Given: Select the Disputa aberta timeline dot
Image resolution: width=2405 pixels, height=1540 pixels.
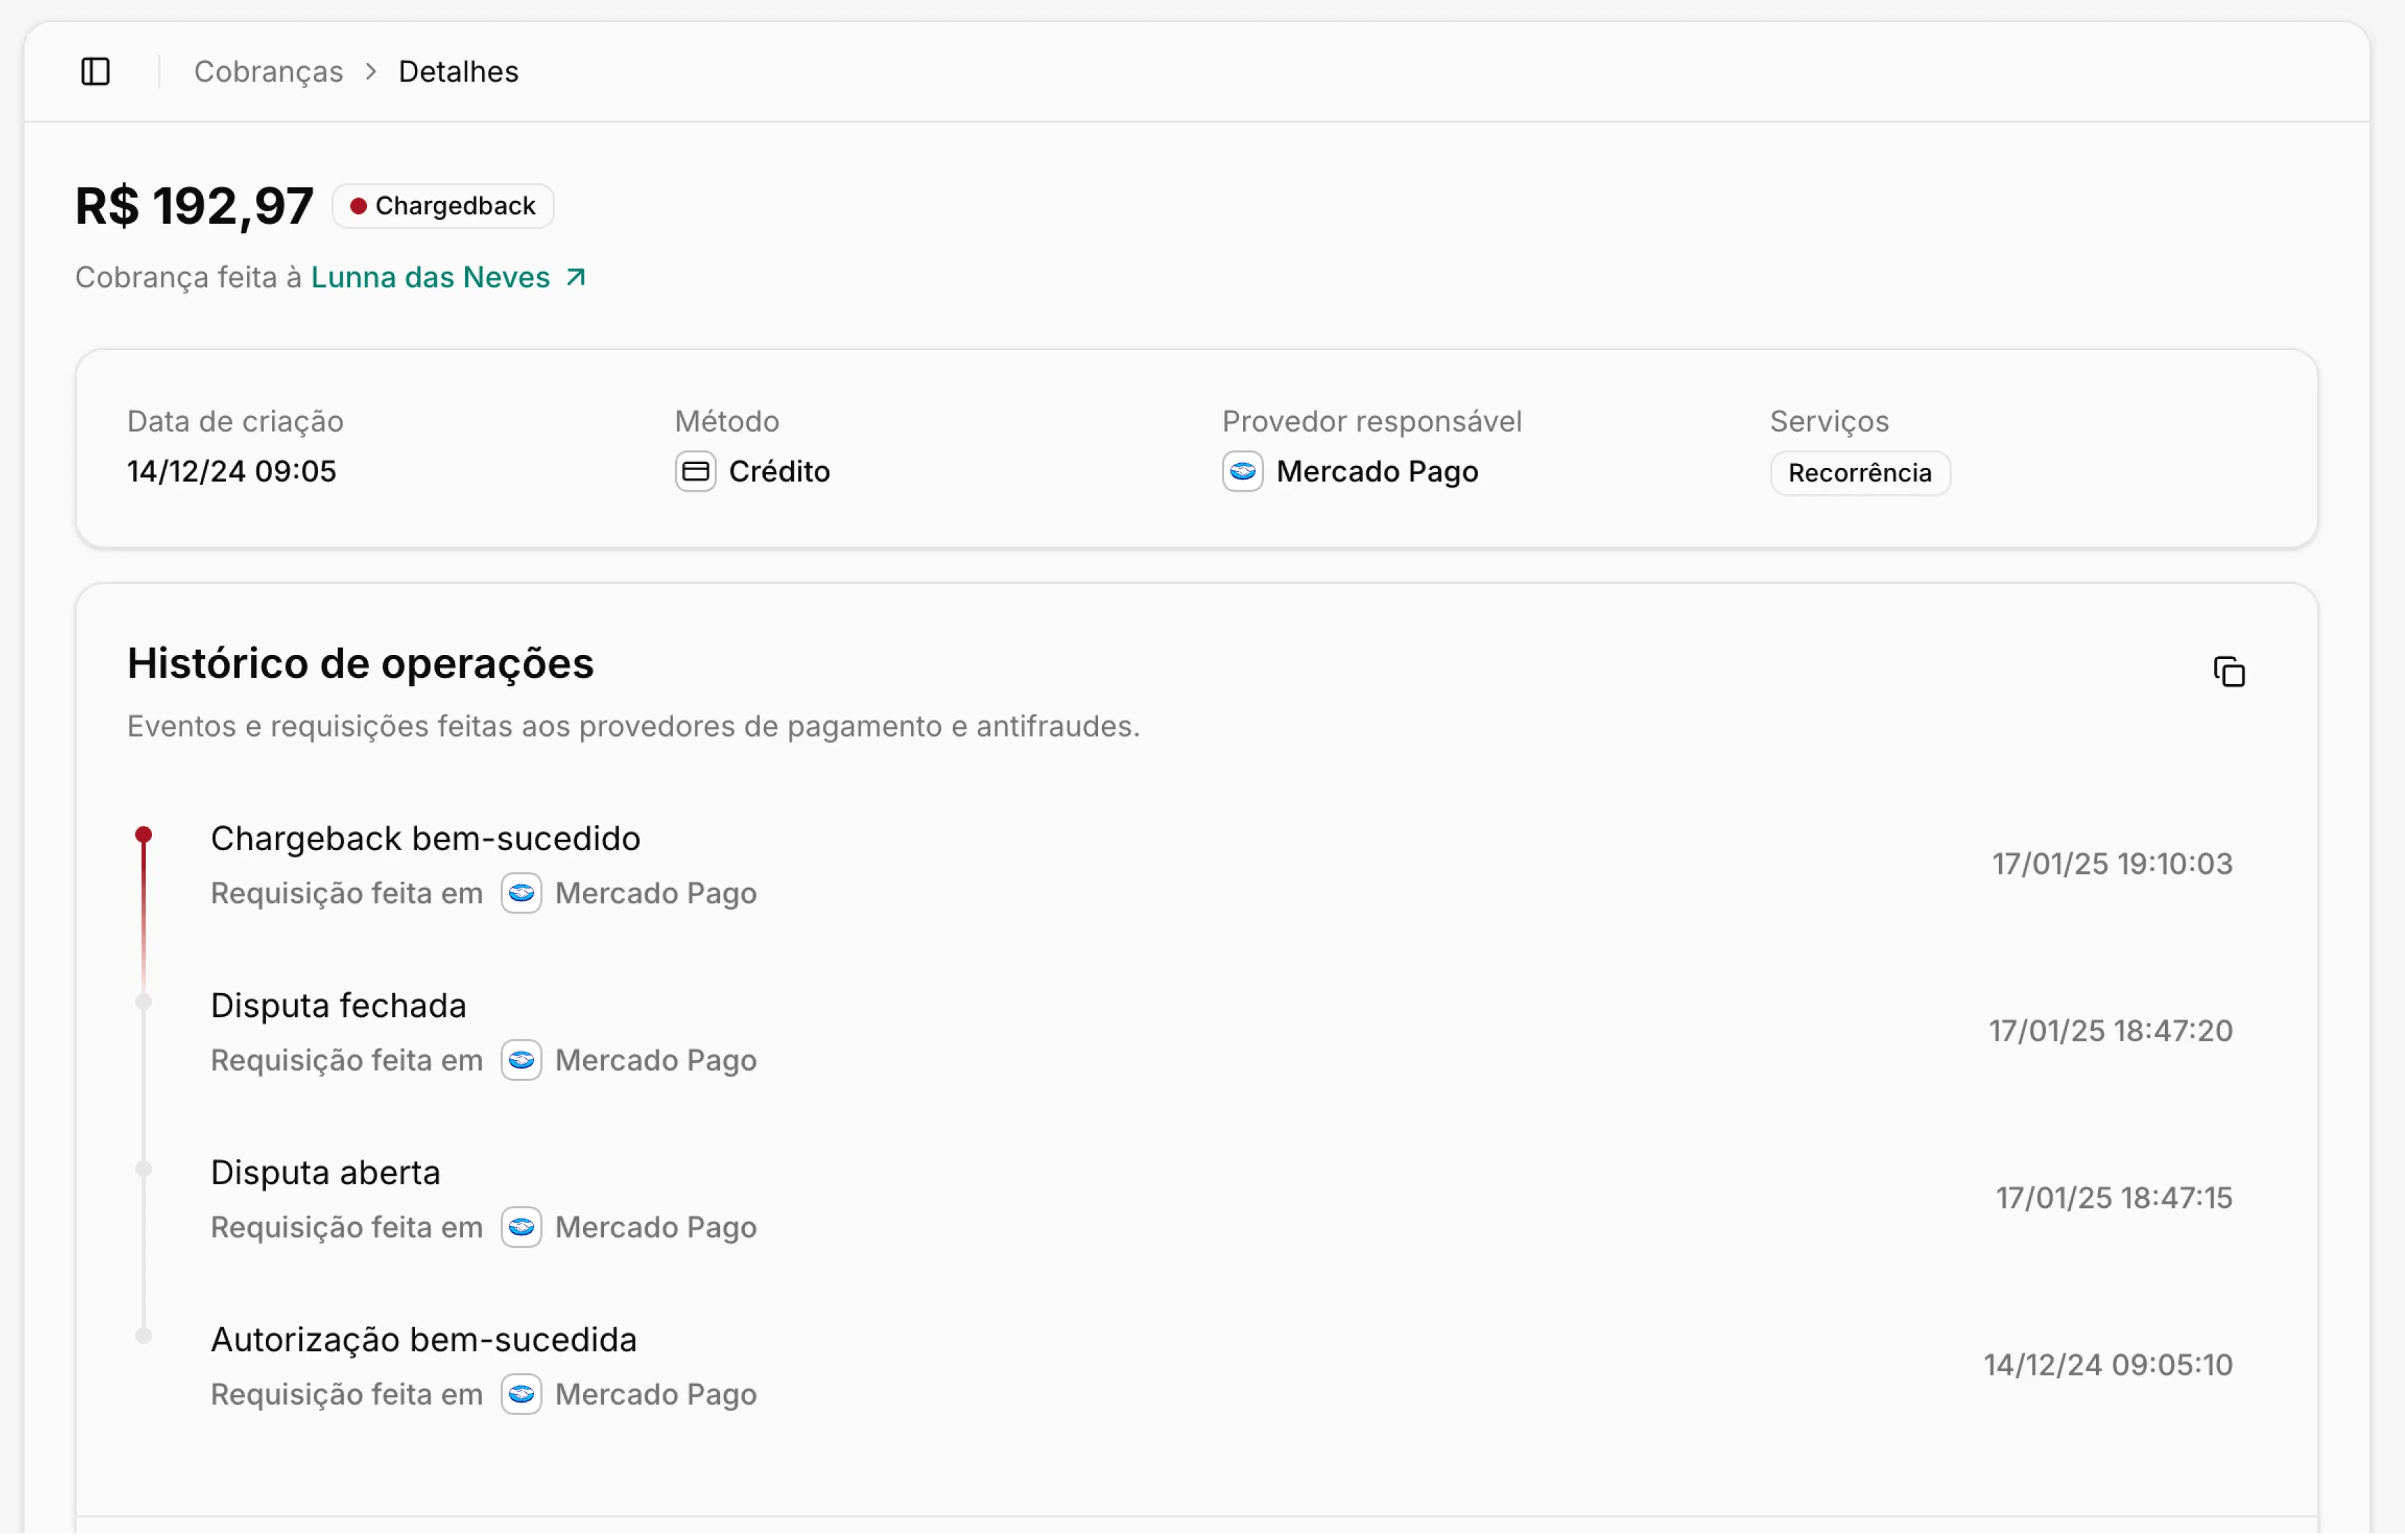Looking at the screenshot, I should 144,1169.
